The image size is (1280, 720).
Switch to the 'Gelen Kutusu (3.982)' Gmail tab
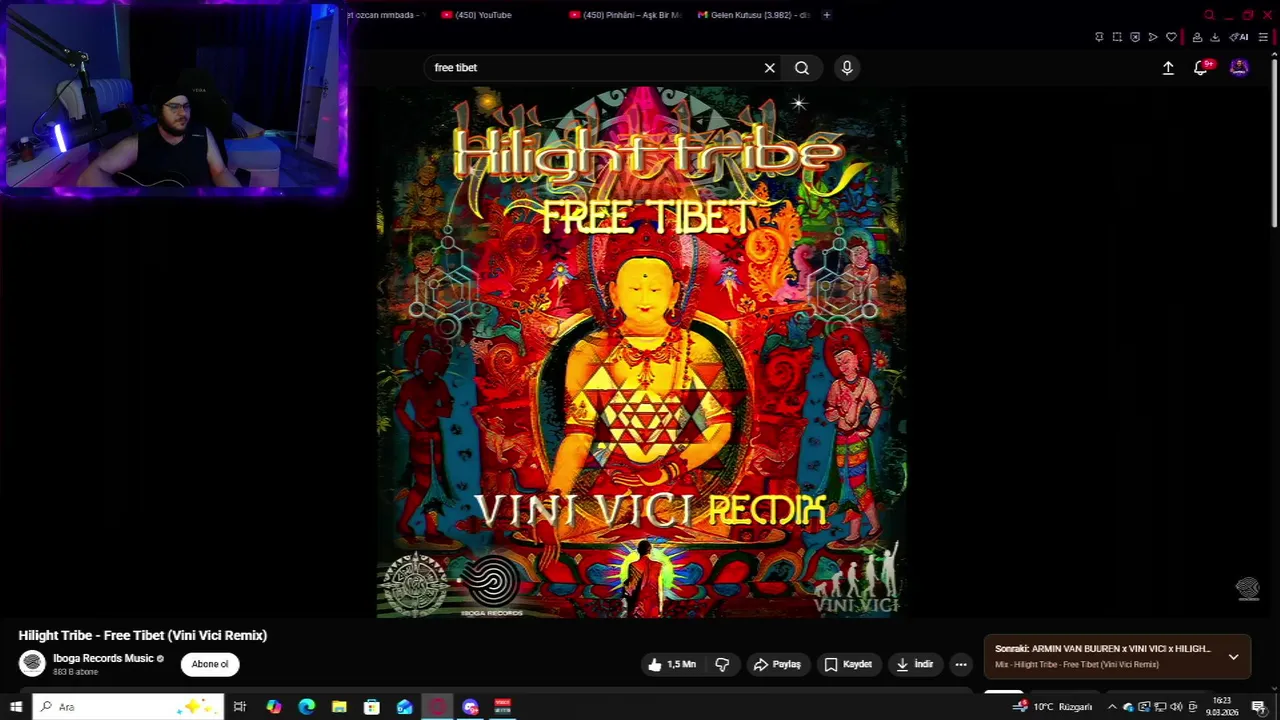click(x=753, y=15)
